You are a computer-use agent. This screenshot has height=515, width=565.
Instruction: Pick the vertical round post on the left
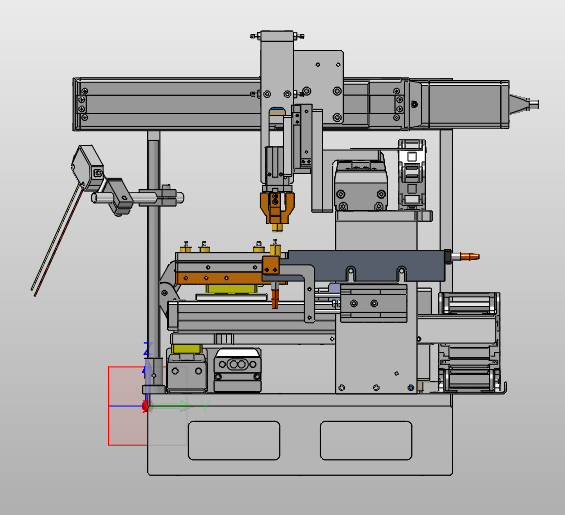(154, 249)
